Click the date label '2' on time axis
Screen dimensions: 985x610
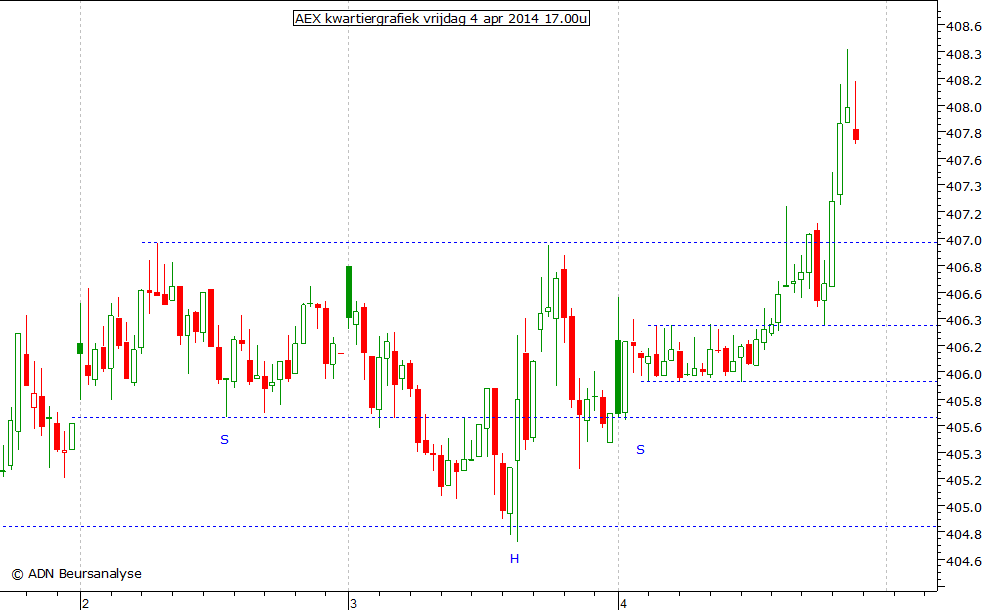85,604
